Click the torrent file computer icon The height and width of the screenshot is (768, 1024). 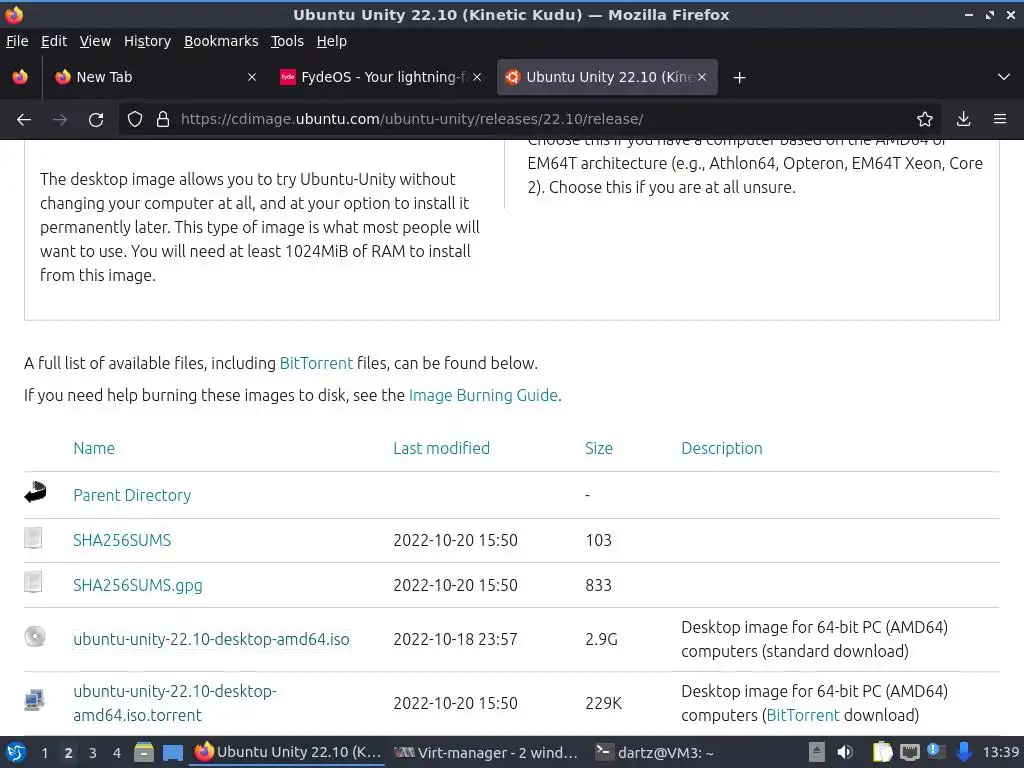point(35,700)
